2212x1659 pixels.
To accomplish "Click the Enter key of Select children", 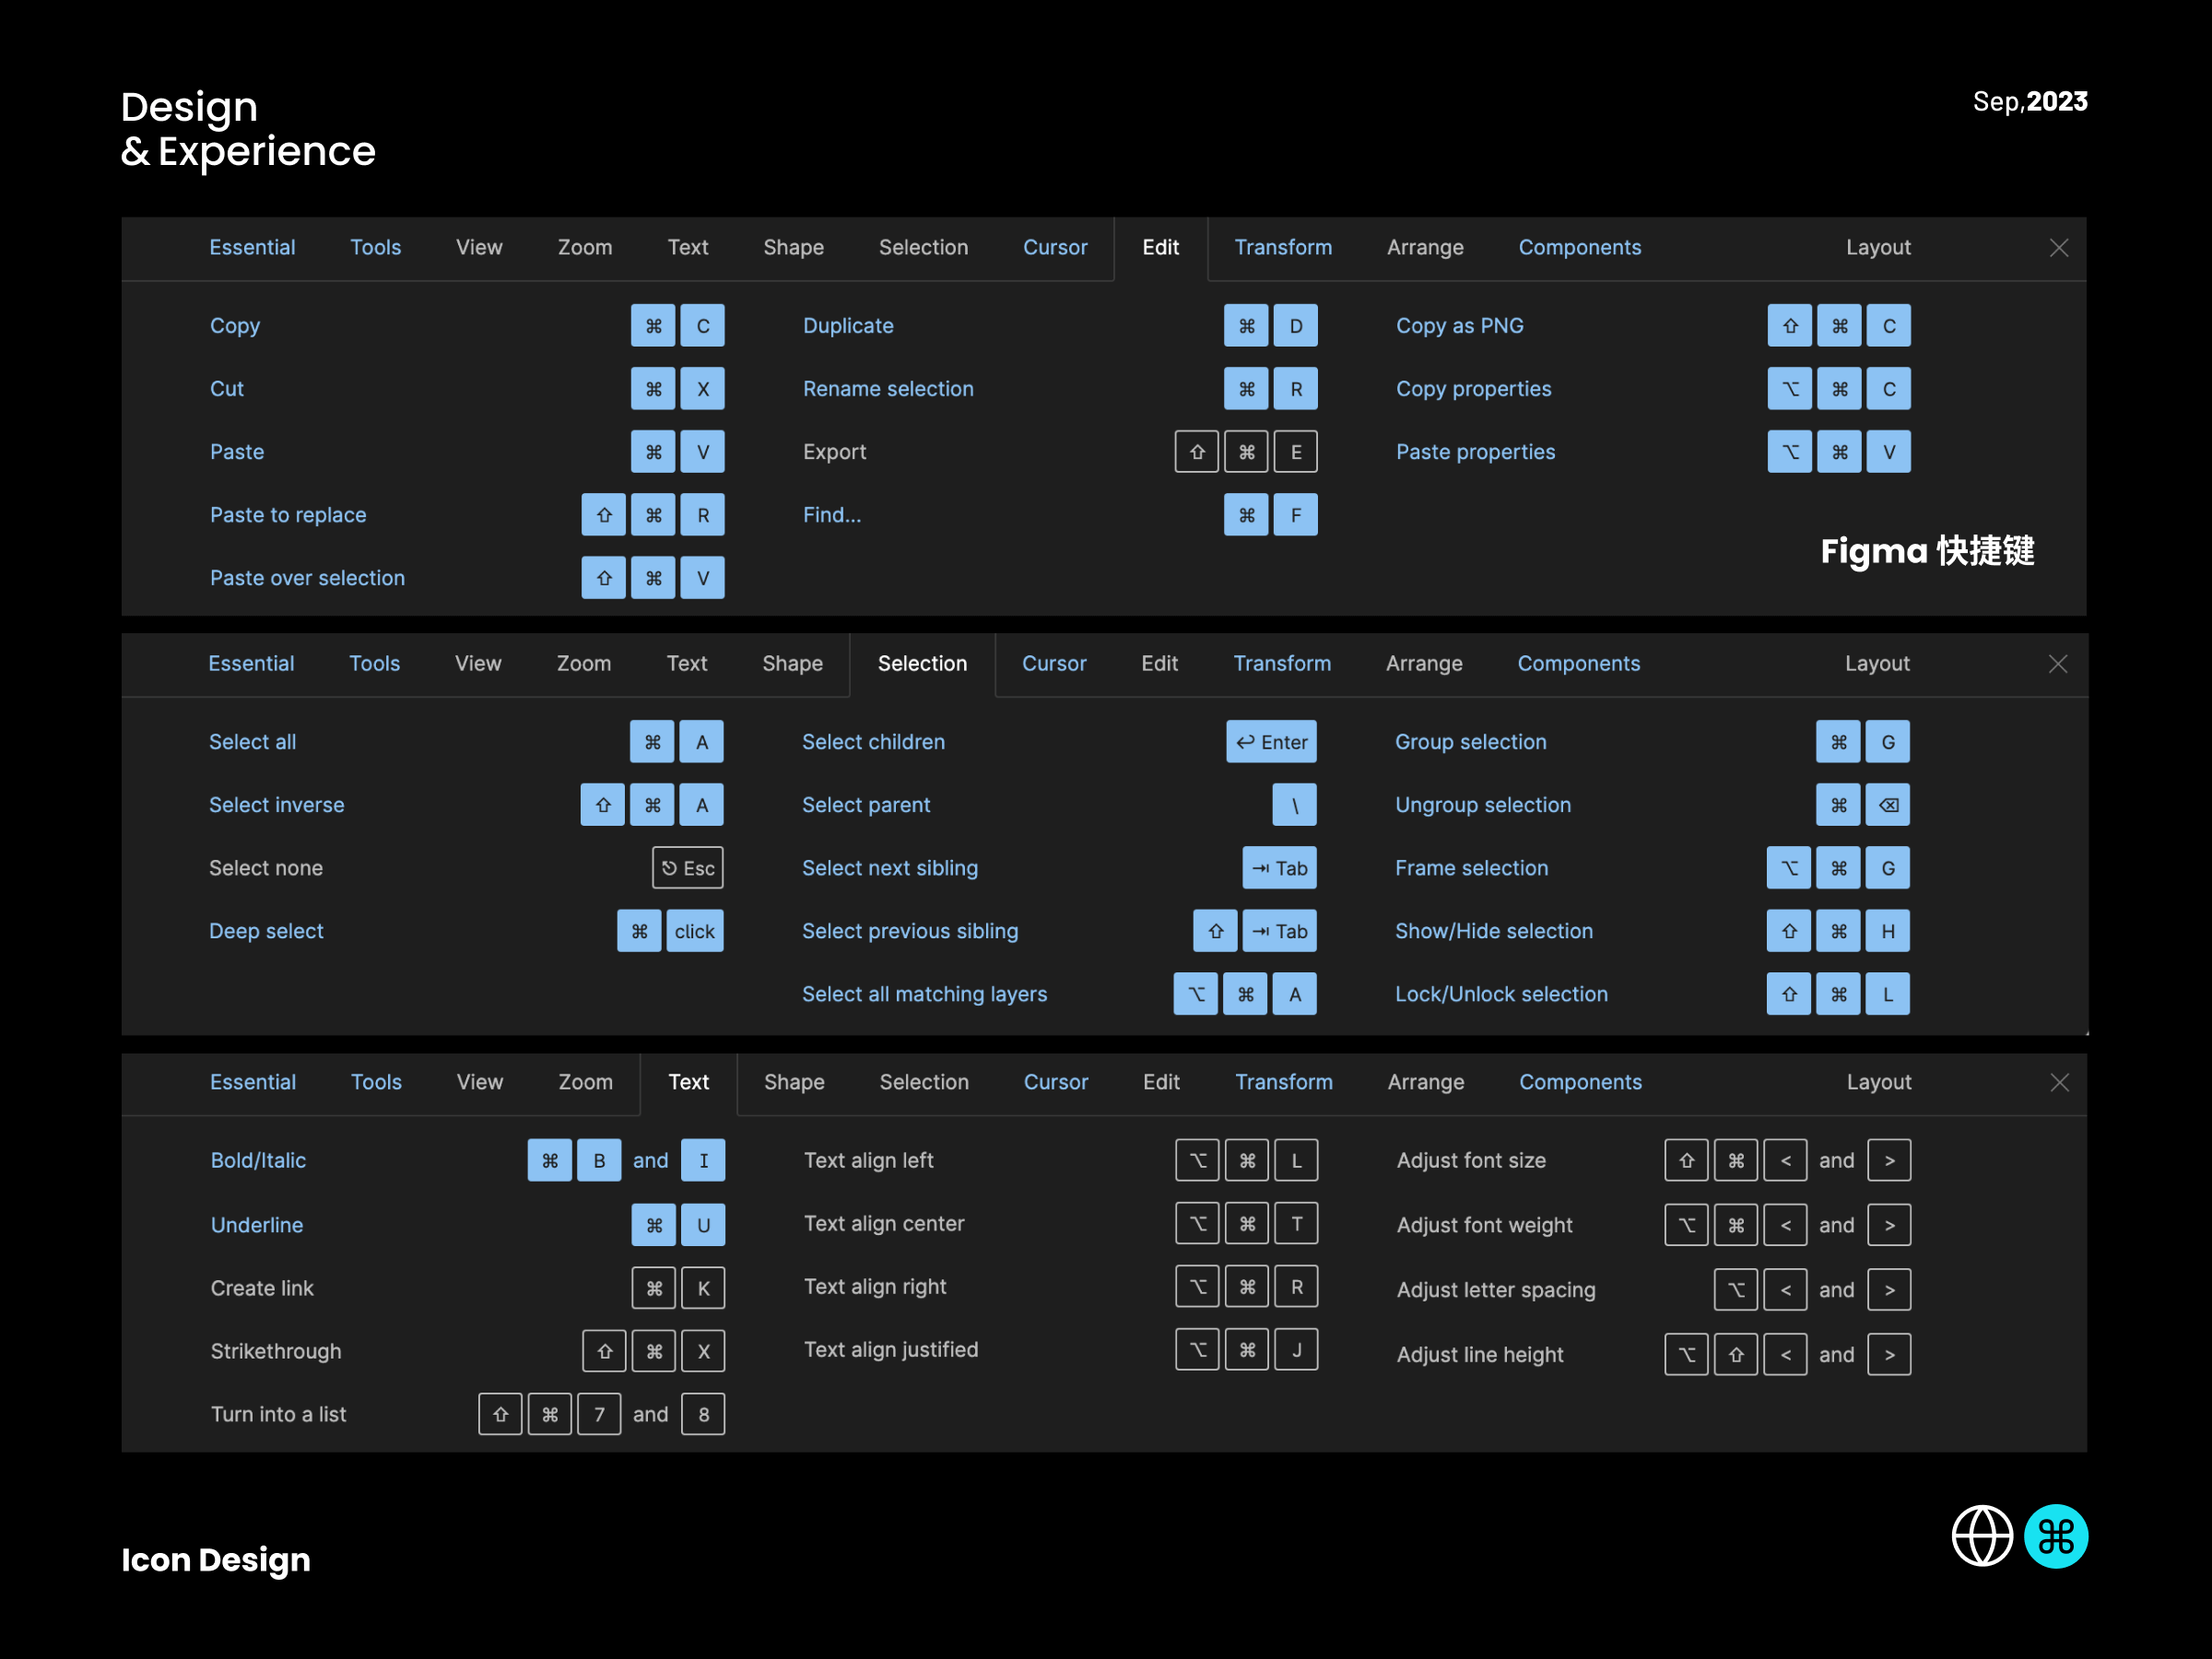I will coord(1271,742).
